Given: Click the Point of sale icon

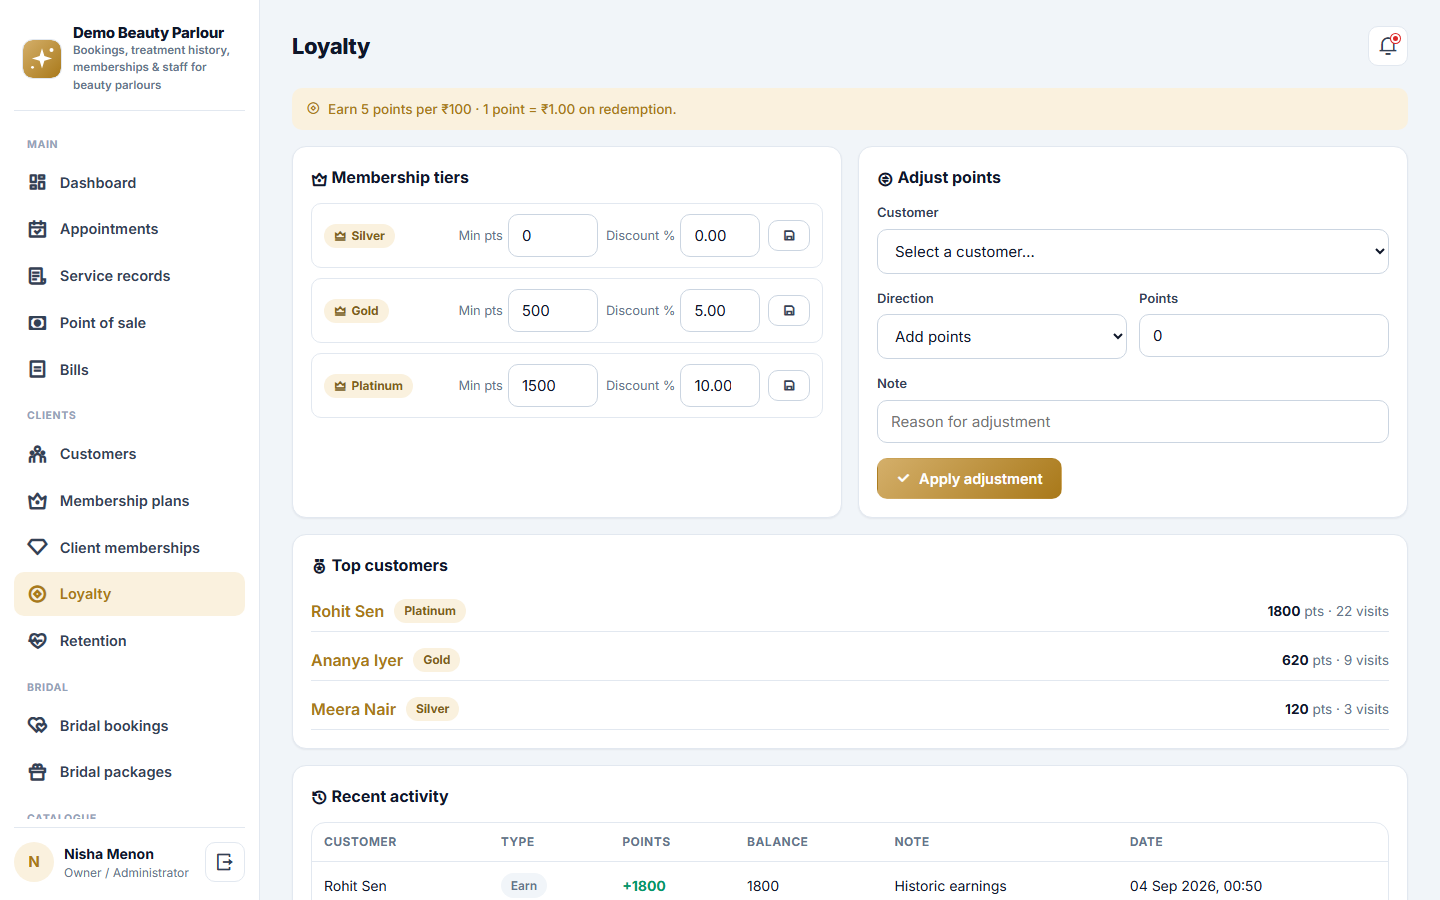Looking at the screenshot, I should point(38,323).
